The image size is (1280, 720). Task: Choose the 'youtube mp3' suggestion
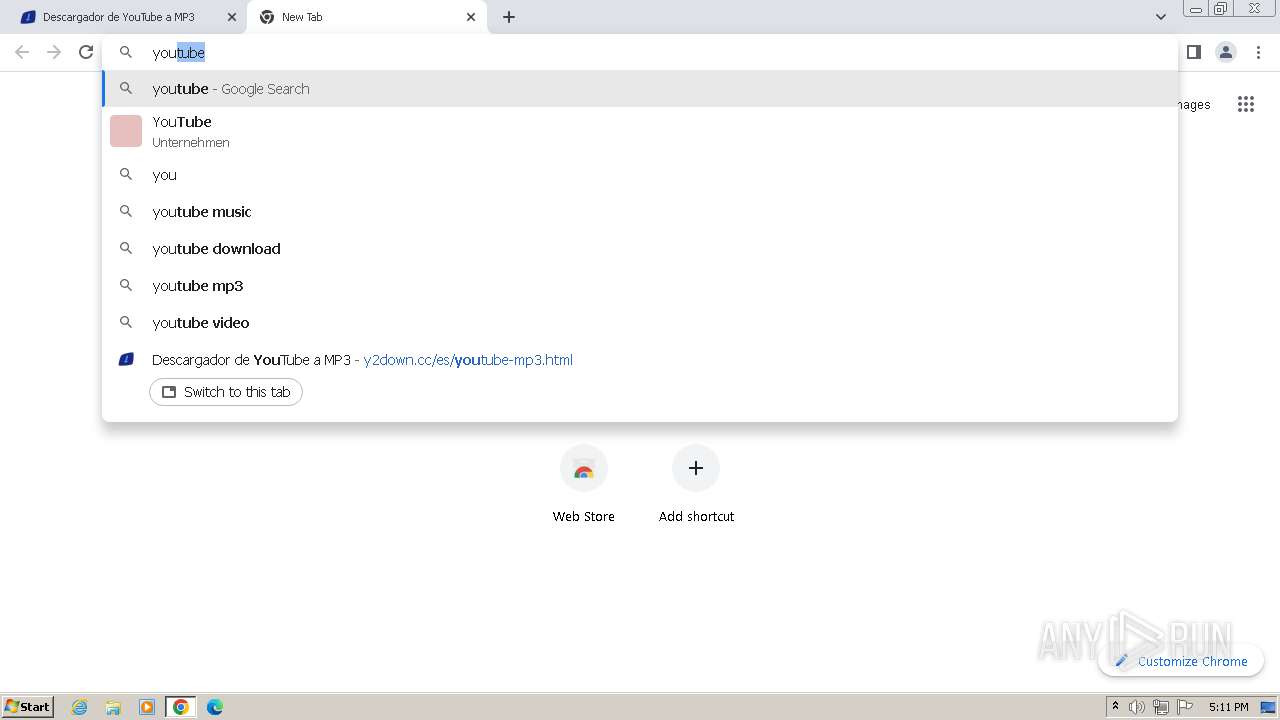(x=640, y=286)
